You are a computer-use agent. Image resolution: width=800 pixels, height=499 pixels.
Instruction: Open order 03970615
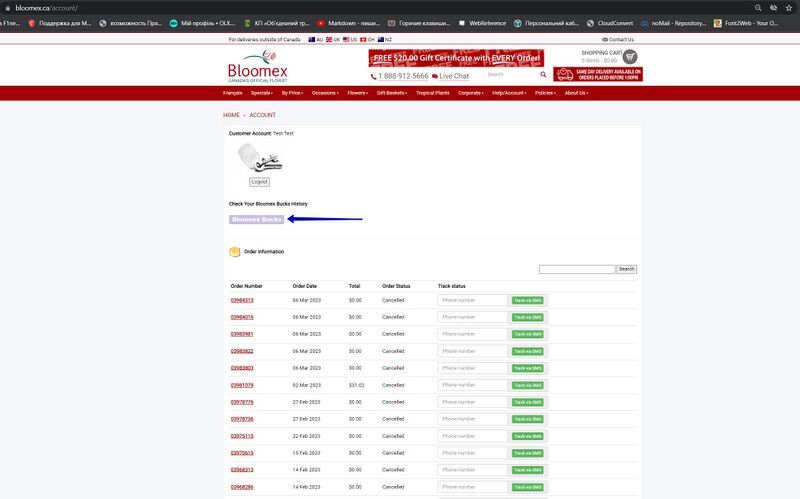242,453
